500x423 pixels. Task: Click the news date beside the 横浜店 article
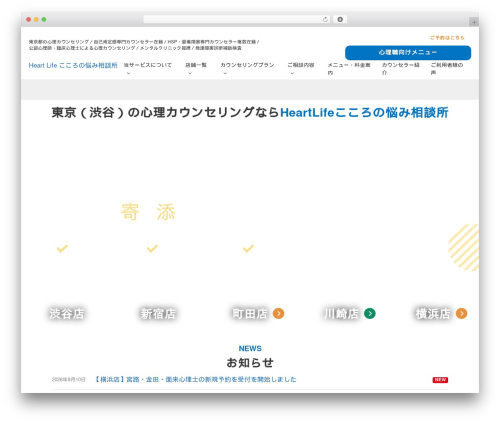(x=68, y=380)
